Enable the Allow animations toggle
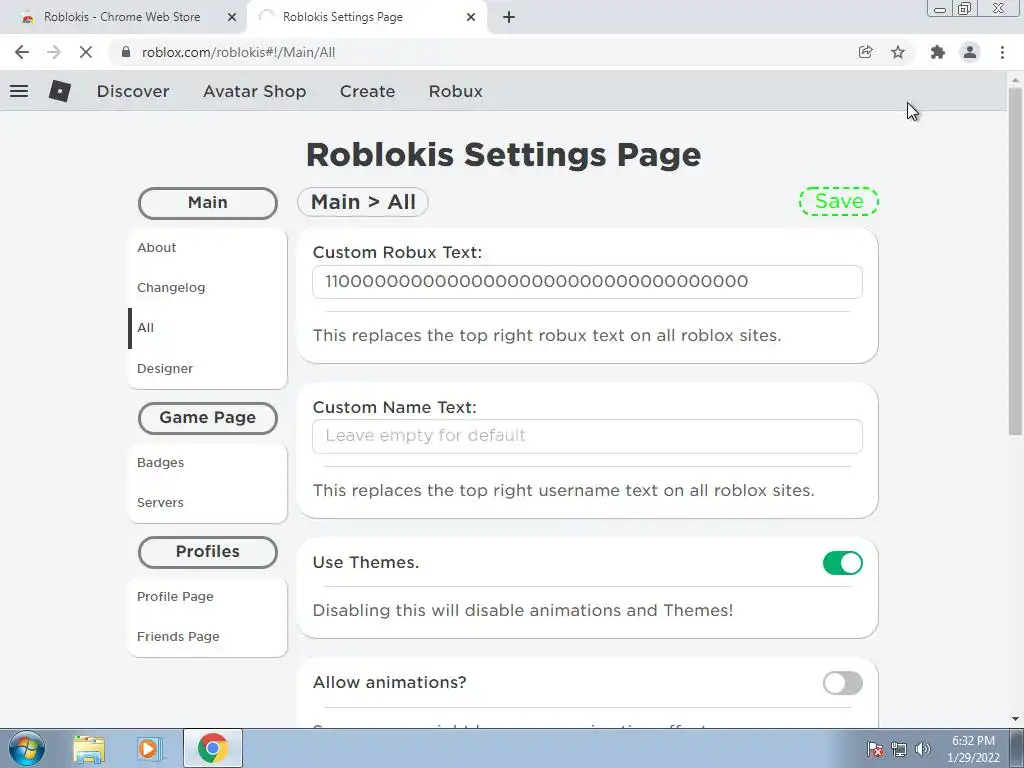Image resolution: width=1024 pixels, height=768 pixels. click(842, 683)
